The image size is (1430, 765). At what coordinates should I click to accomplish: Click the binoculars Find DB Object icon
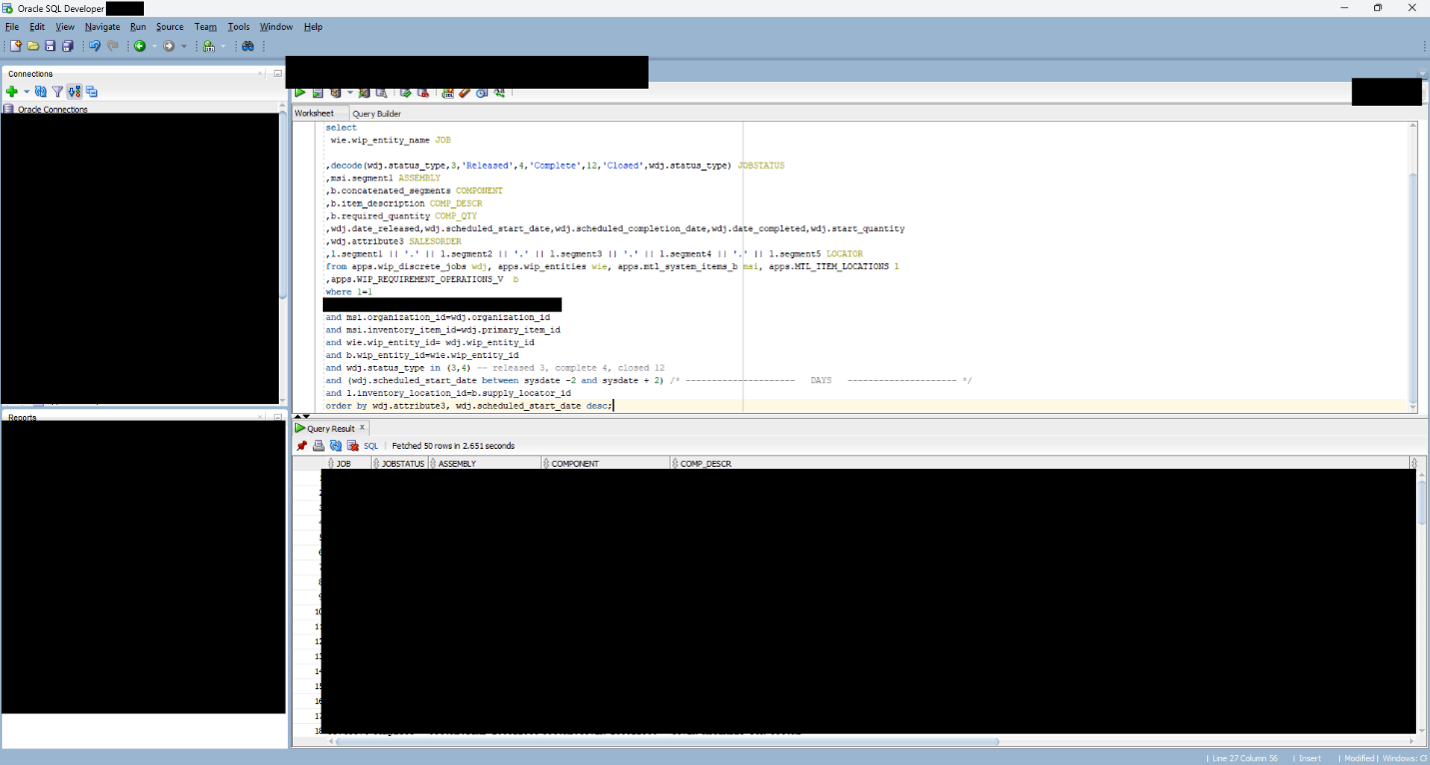tap(248, 46)
